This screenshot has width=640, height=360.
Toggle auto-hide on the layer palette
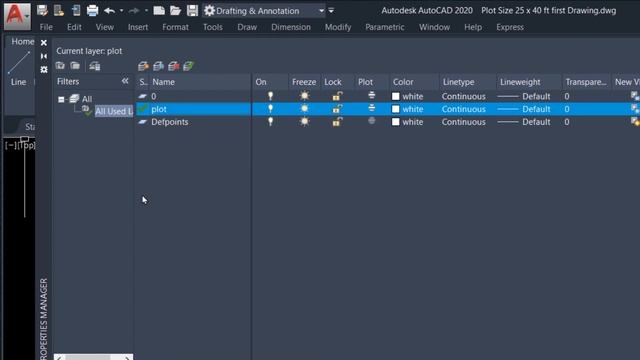(44, 56)
